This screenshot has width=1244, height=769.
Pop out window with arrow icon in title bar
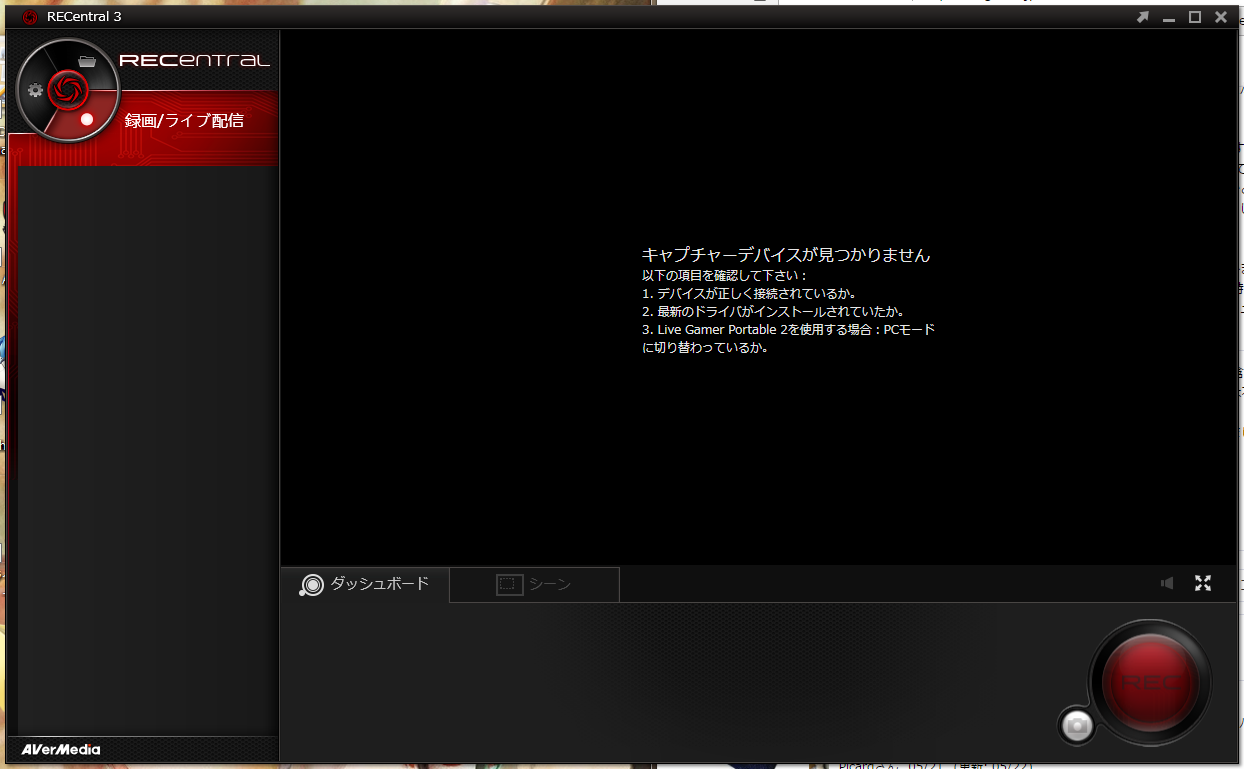pyautogui.click(x=1143, y=17)
